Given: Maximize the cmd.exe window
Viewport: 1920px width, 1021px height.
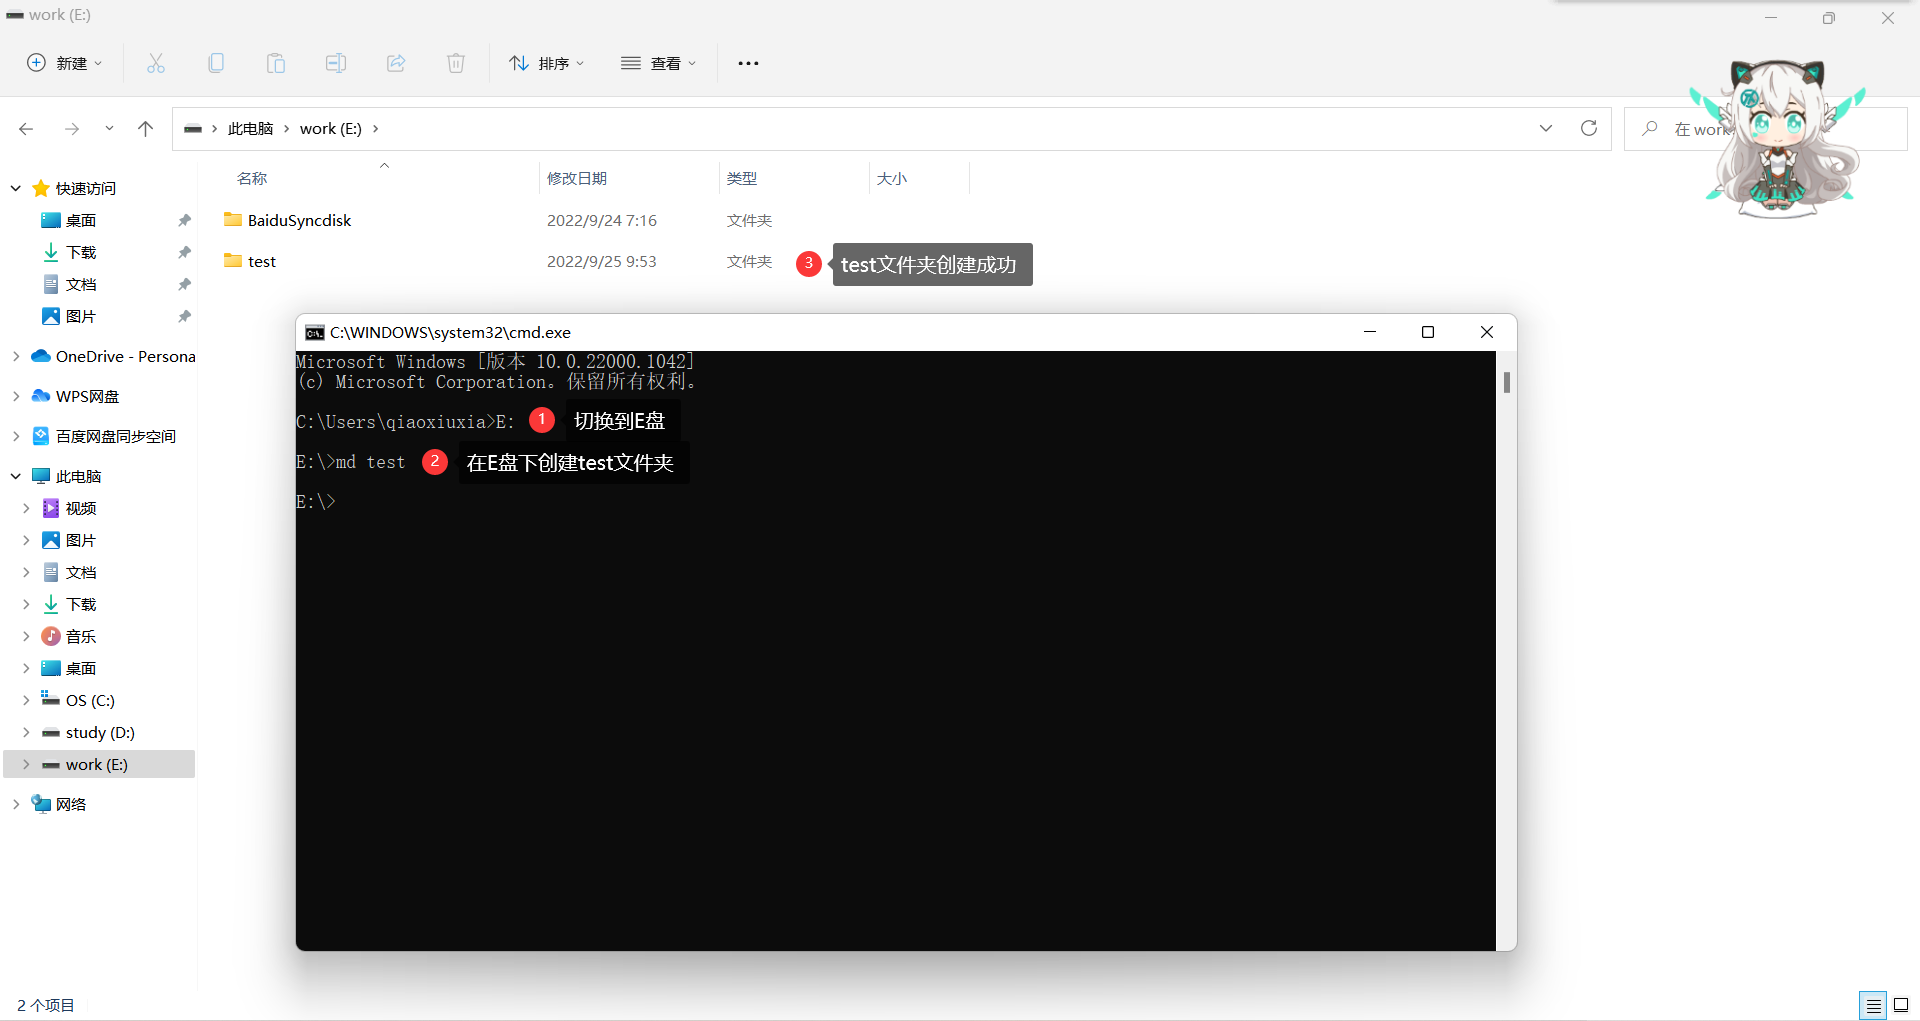Looking at the screenshot, I should point(1428,332).
